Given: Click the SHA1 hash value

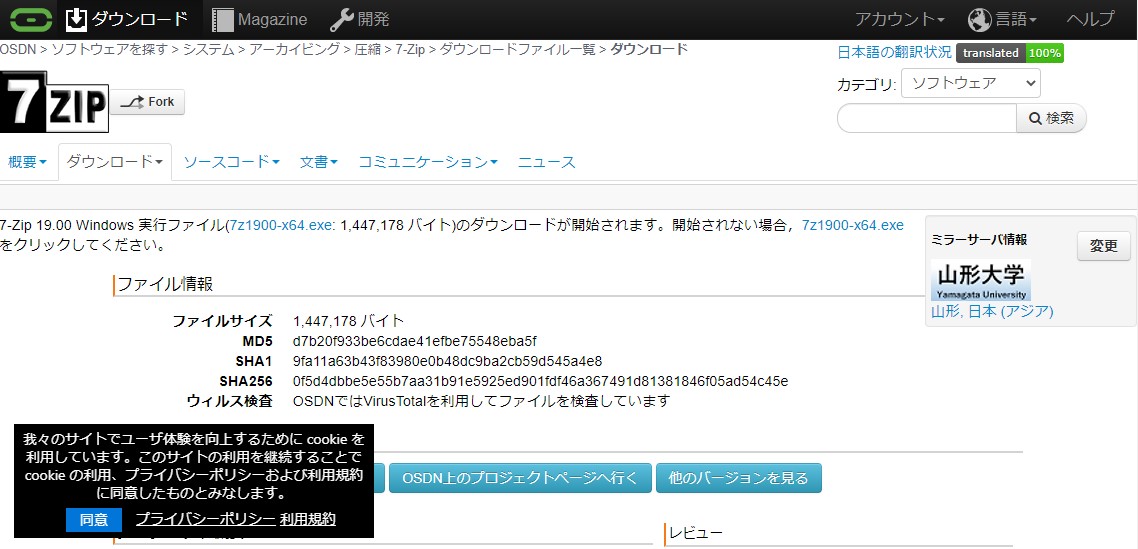Looking at the screenshot, I should click(x=447, y=361).
